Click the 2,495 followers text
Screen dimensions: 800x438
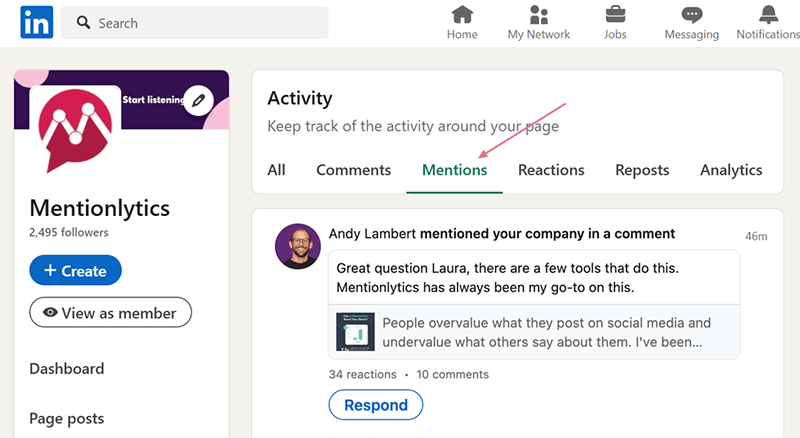(69, 232)
